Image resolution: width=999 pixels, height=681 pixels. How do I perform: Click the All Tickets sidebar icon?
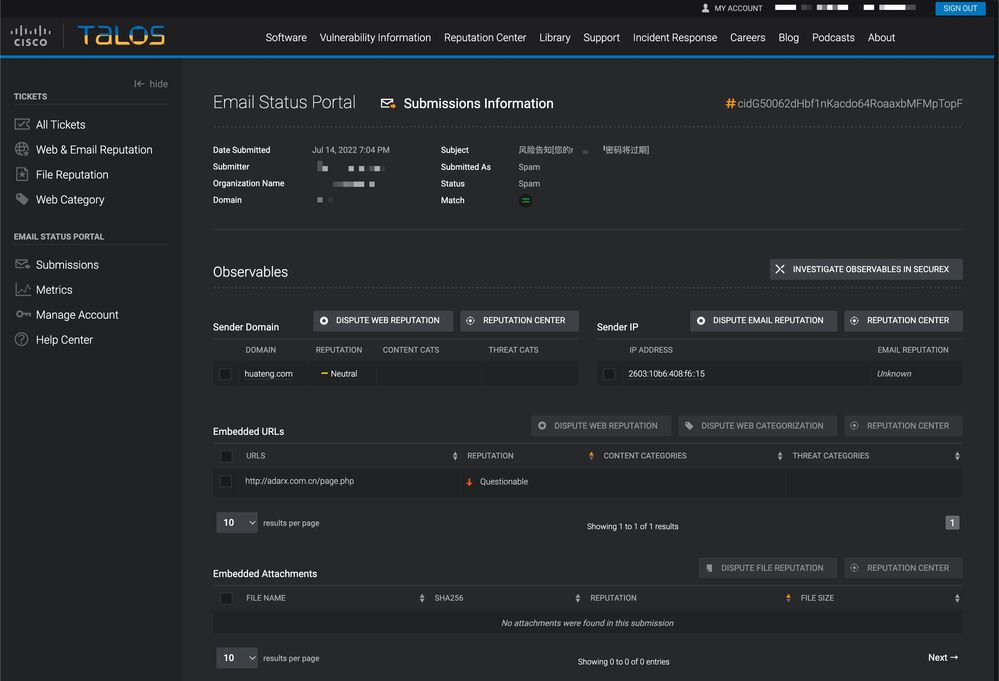click(22, 125)
